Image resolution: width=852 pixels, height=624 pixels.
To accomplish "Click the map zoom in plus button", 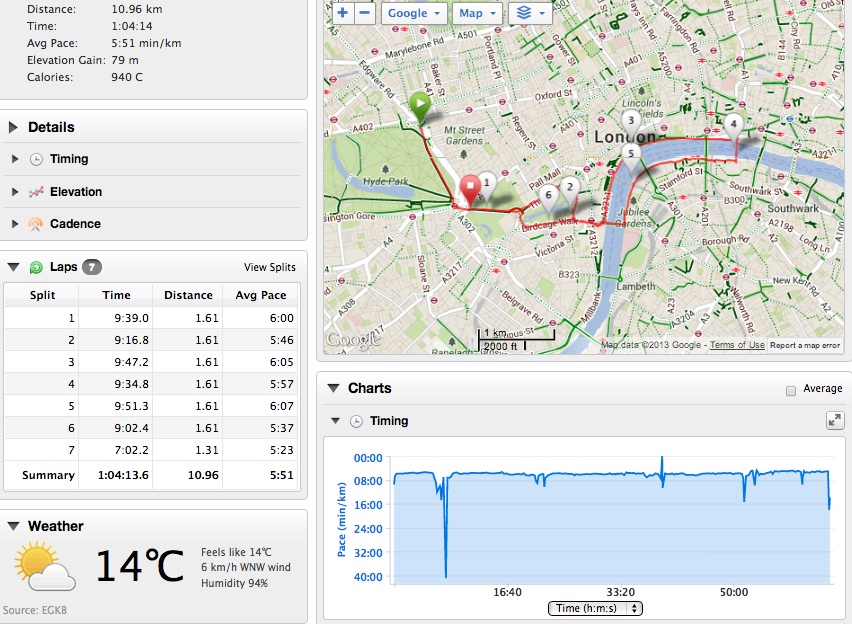I will pyautogui.click(x=342, y=13).
